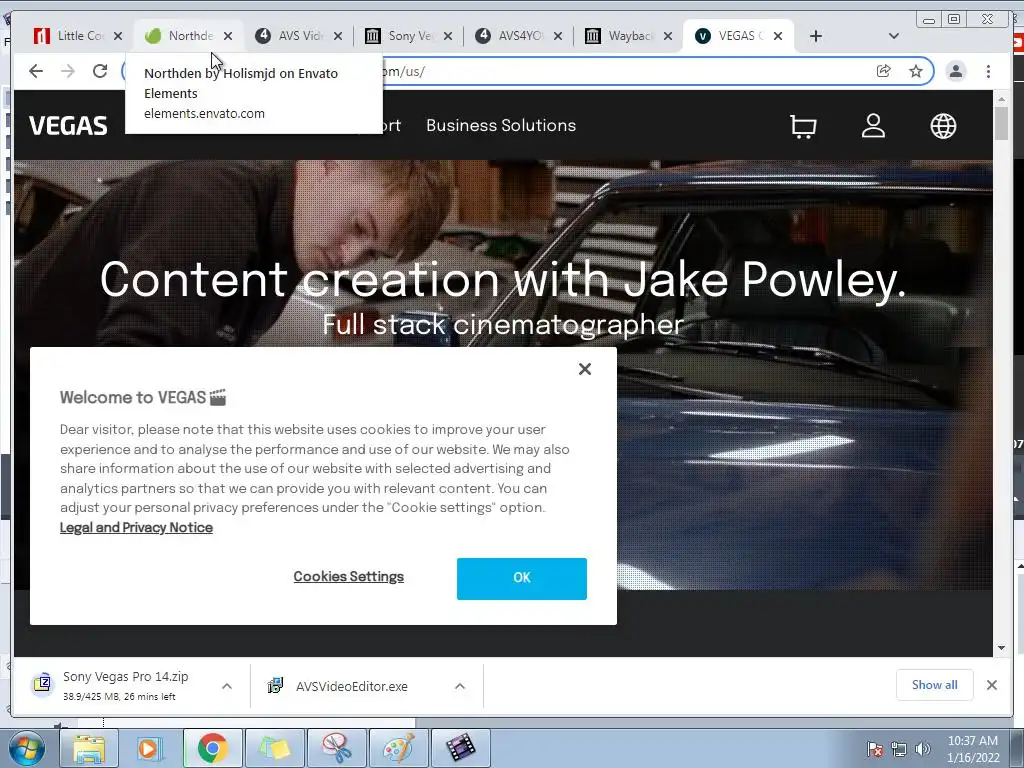The height and width of the screenshot is (768, 1024).
Task: Close the AVS Video tab
Action: [338, 36]
